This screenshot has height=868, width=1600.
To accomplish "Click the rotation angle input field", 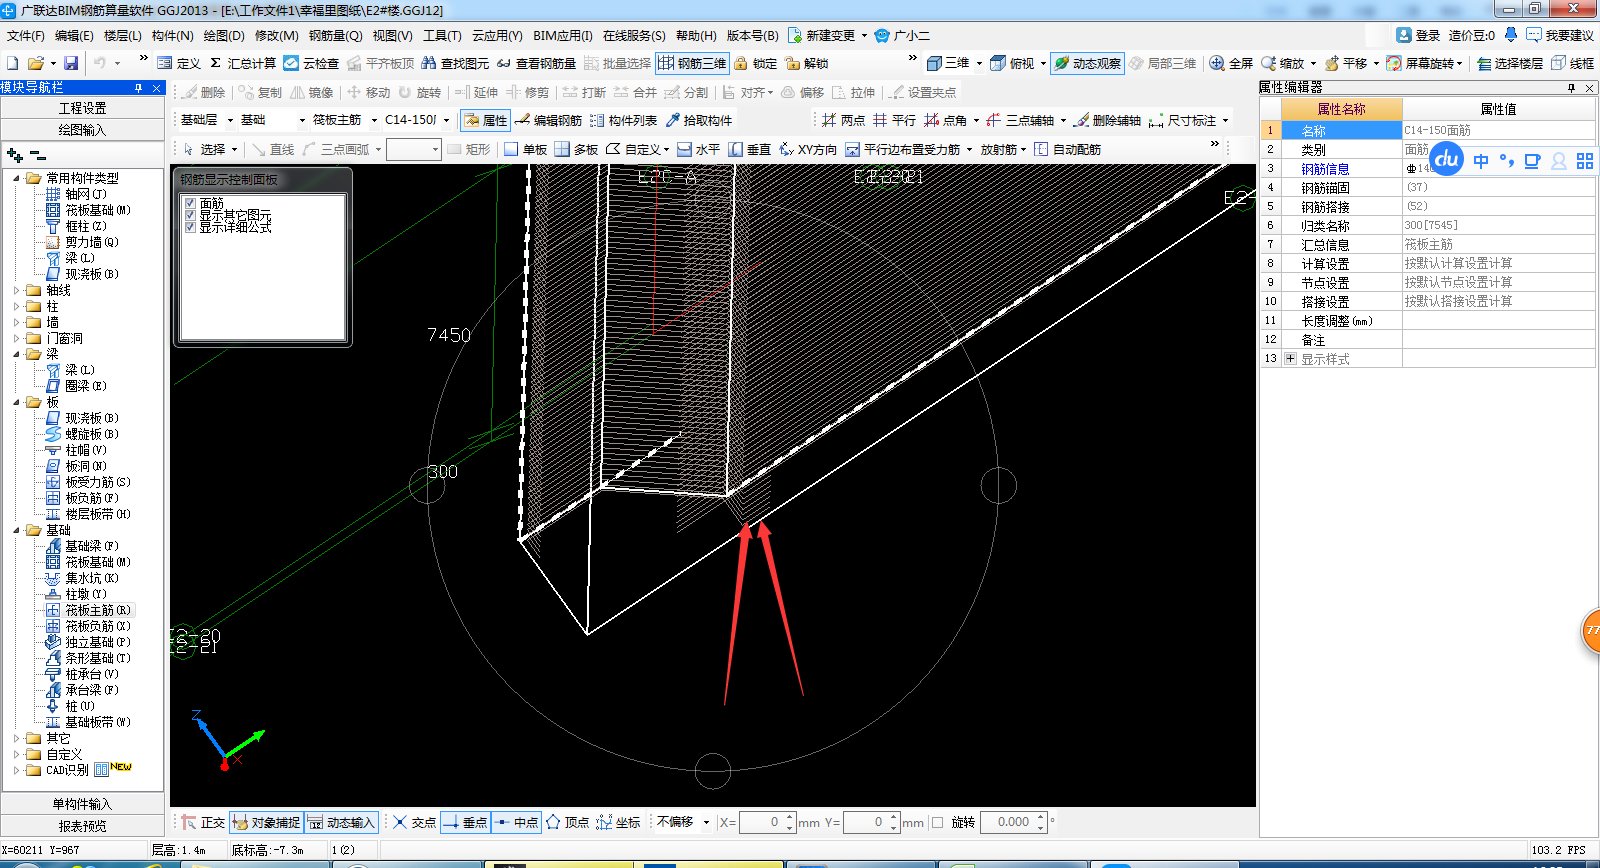I will (x=1009, y=822).
